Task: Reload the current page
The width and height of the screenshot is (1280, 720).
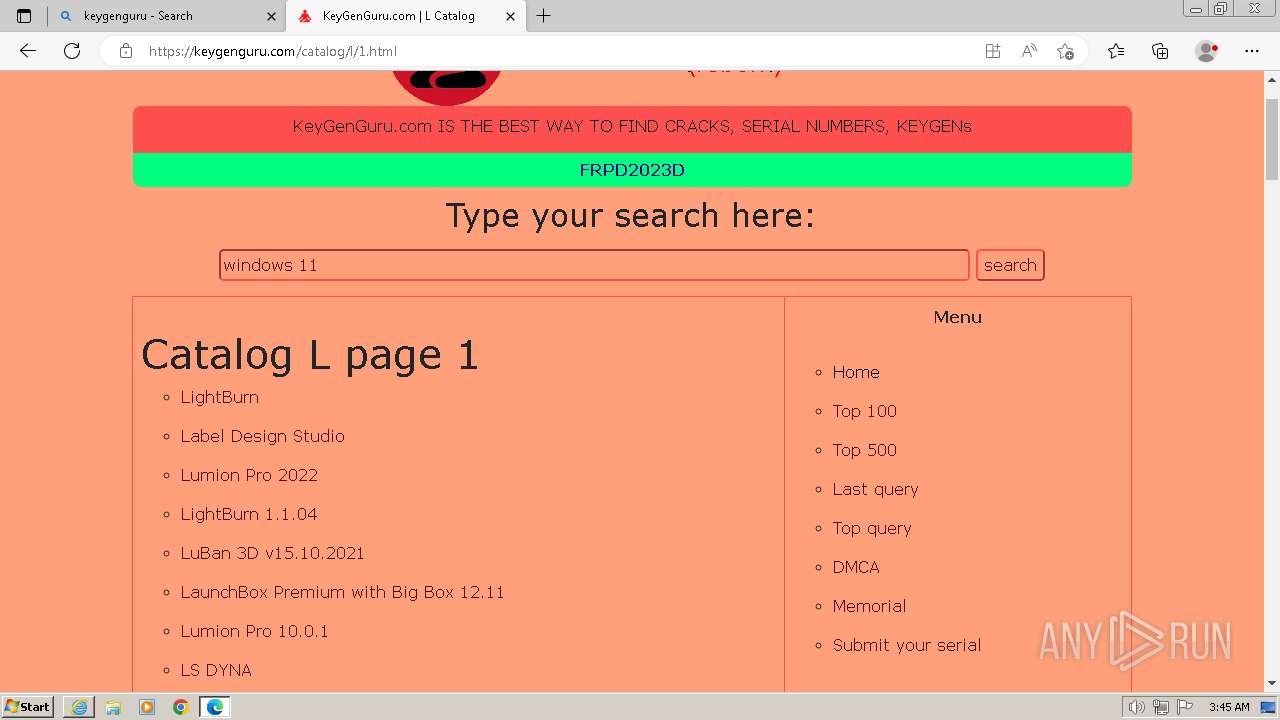Action: (72, 51)
